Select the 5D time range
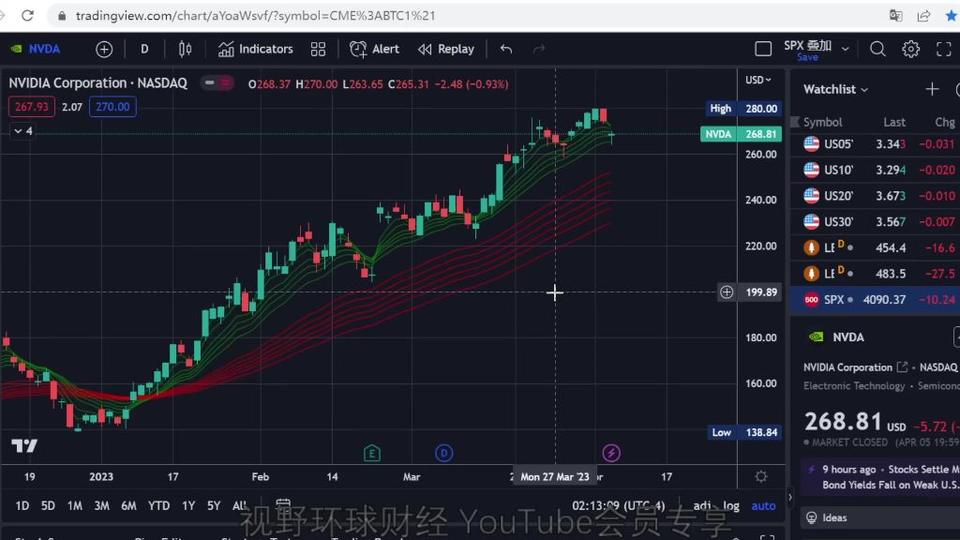Screen dimensions: 960x540 pos(48,506)
